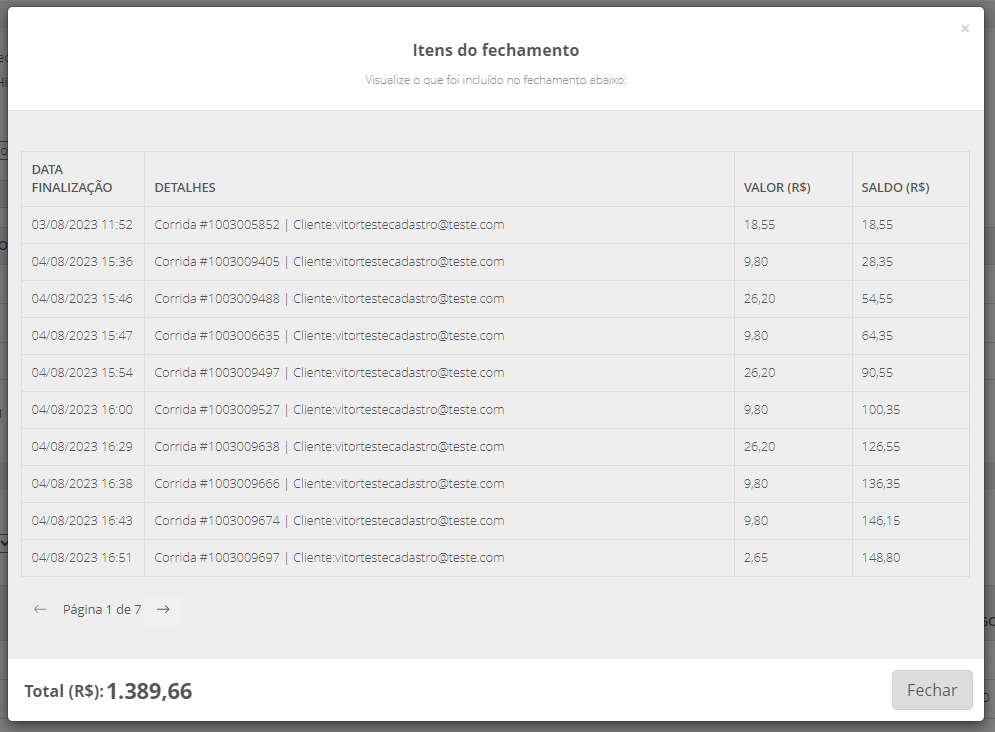This screenshot has height=732, width=995.
Task: Click date 04/08/2023 16:00
Action: 82,410
